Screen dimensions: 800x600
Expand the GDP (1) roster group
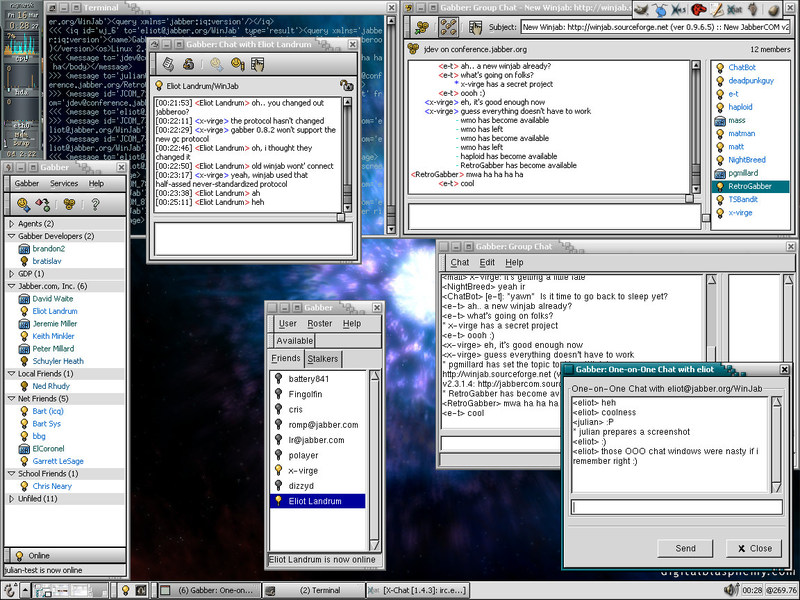point(11,273)
